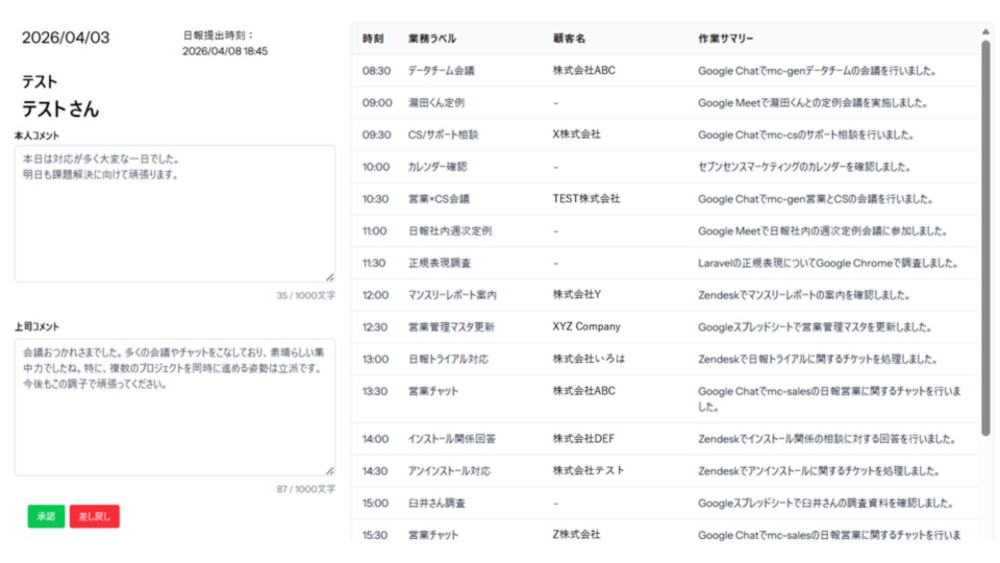Click the 2026/04/03 report date
1000x563 pixels.
pos(66,38)
